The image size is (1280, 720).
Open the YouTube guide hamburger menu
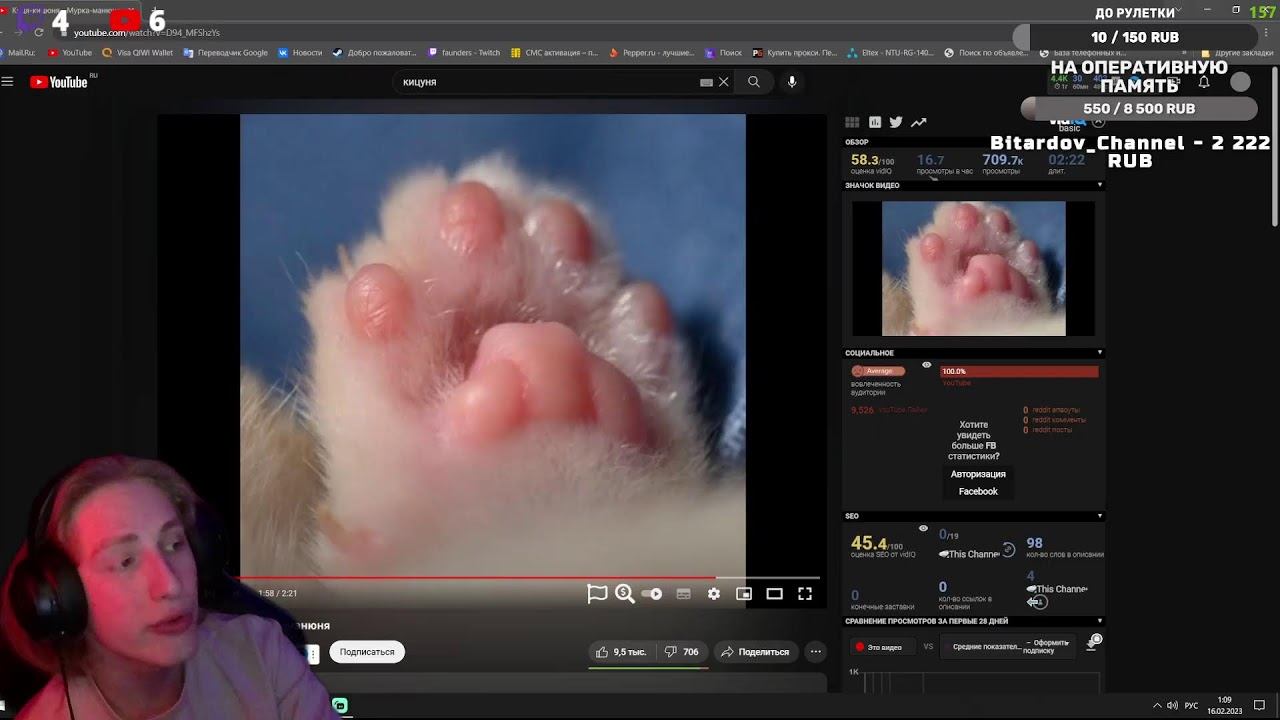7,82
